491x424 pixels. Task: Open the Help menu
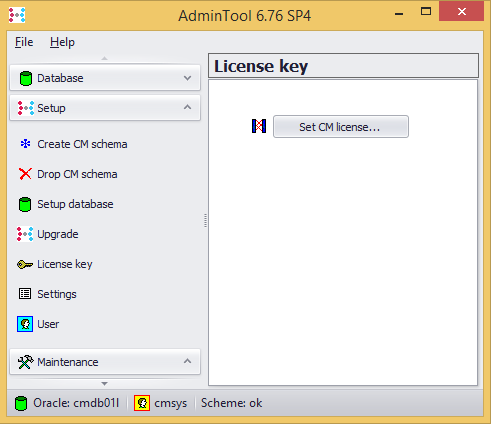click(62, 42)
